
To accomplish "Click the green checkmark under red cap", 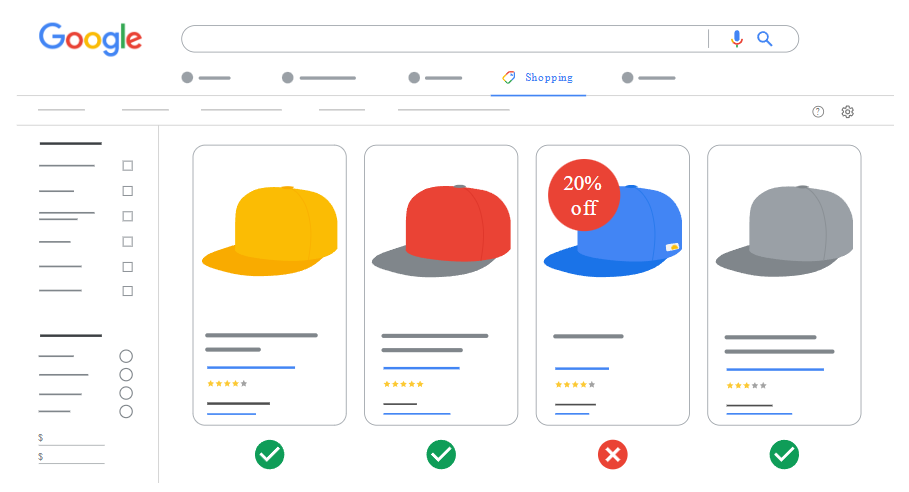I will click(441, 454).
